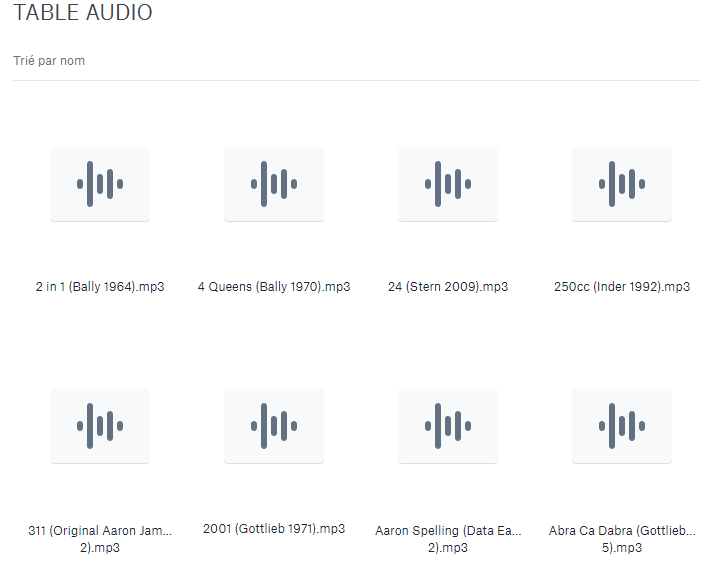Select the '311 (Original Aaron Jam...' filename label

(x=100, y=531)
